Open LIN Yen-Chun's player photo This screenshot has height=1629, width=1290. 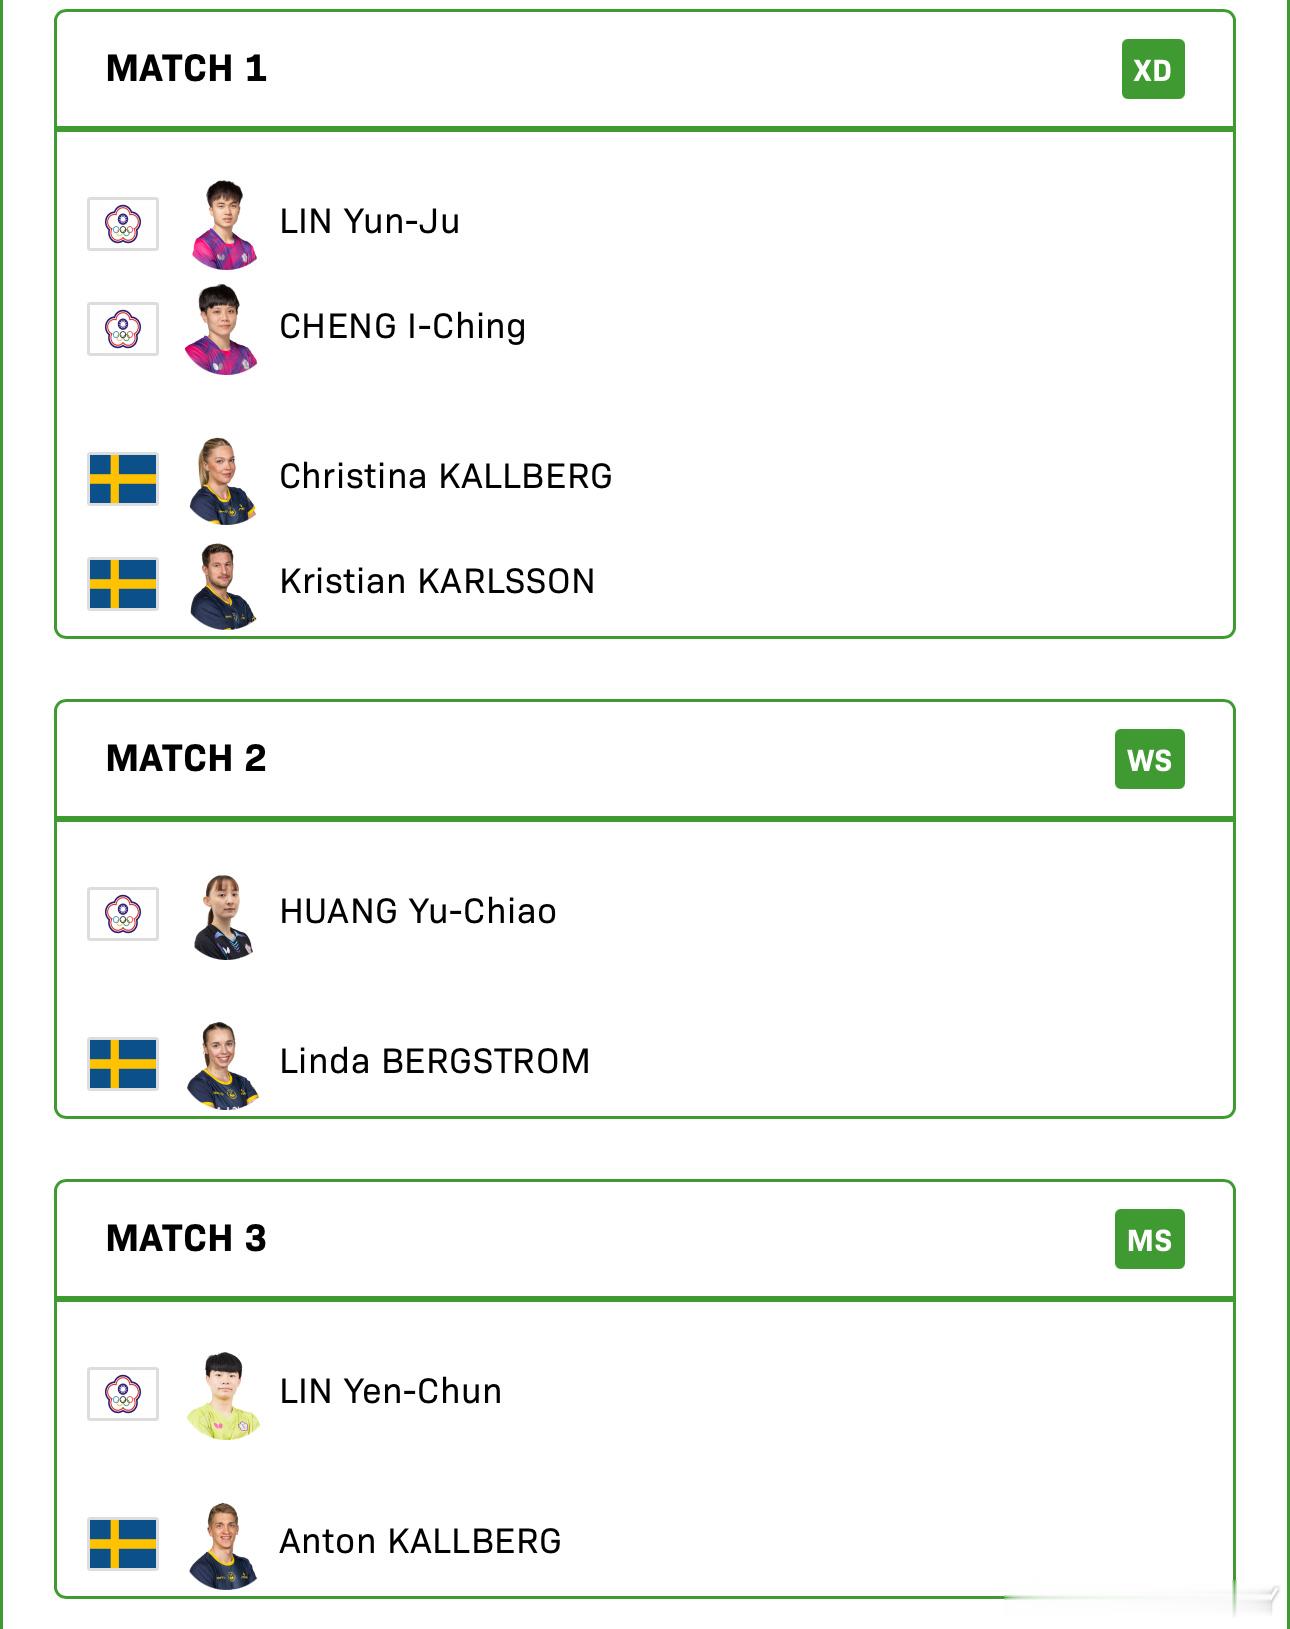224,1396
